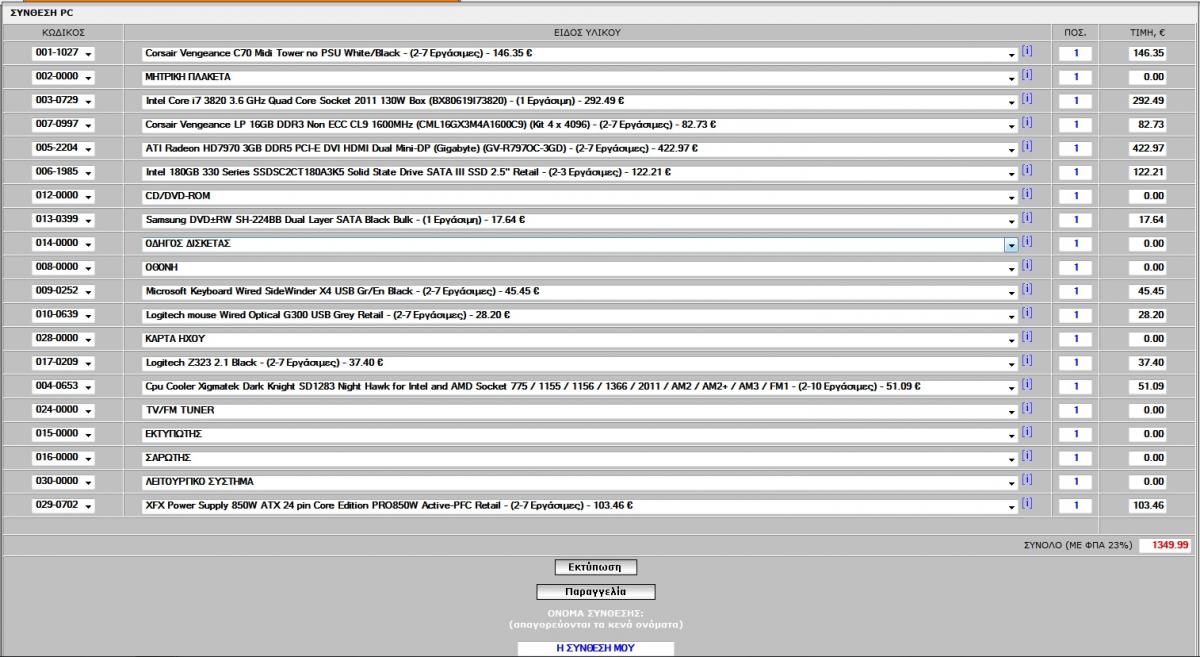This screenshot has height=657, width=1200.
Task: Show info for Intel Core i7 3820 row
Action: click(x=1026, y=99)
